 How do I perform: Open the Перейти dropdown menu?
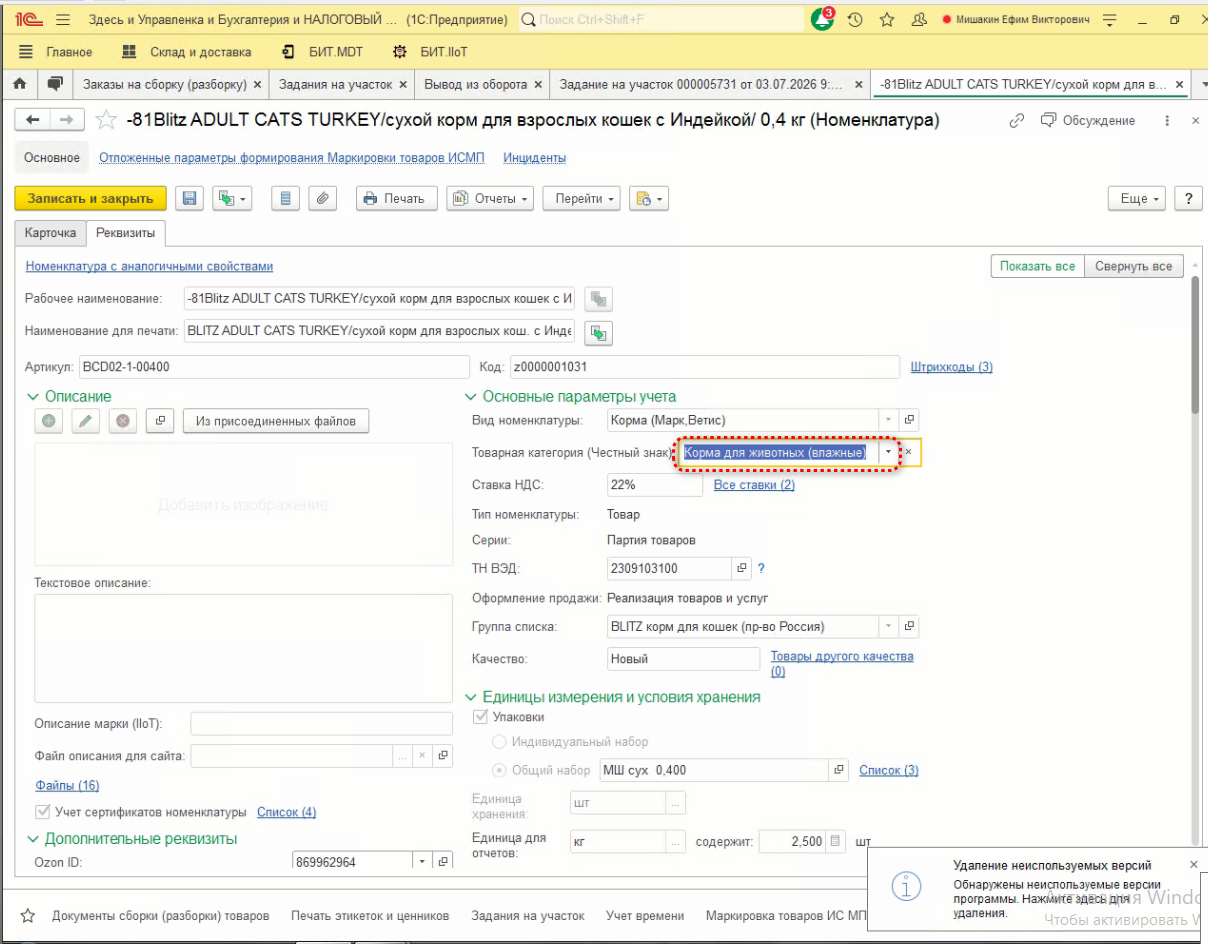click(x=581, y=198)
